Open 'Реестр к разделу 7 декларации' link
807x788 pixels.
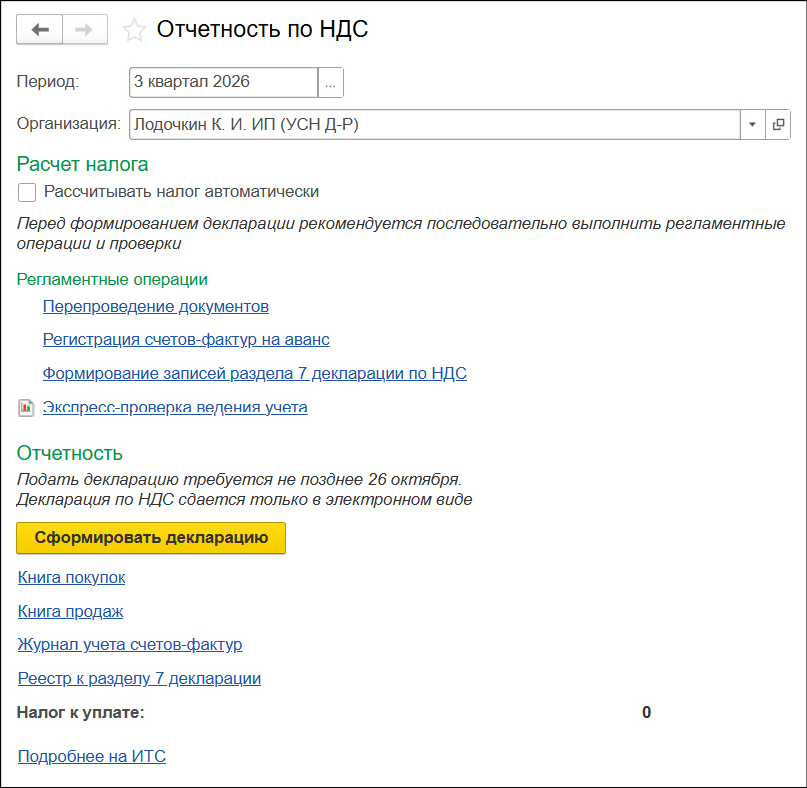[x=139, y=678]
